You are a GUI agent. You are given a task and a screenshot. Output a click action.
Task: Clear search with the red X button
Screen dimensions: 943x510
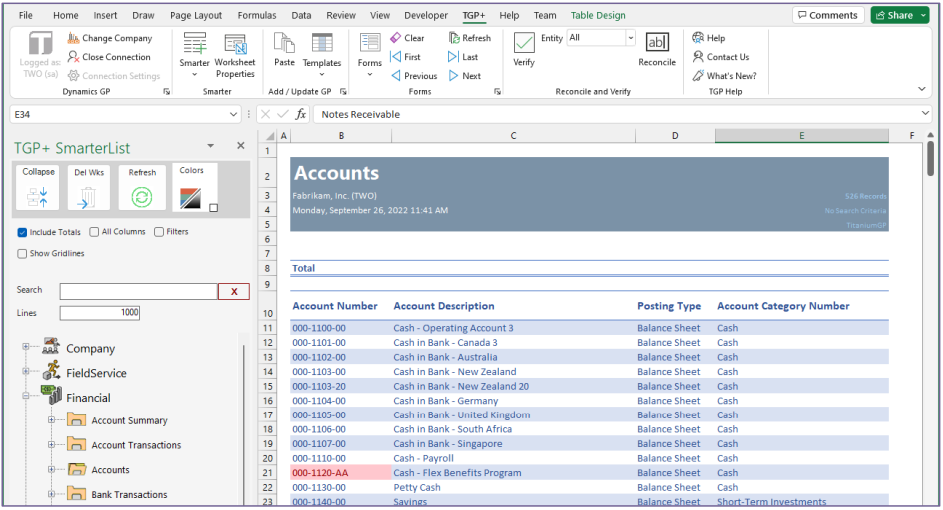click(x=234, y=292)
